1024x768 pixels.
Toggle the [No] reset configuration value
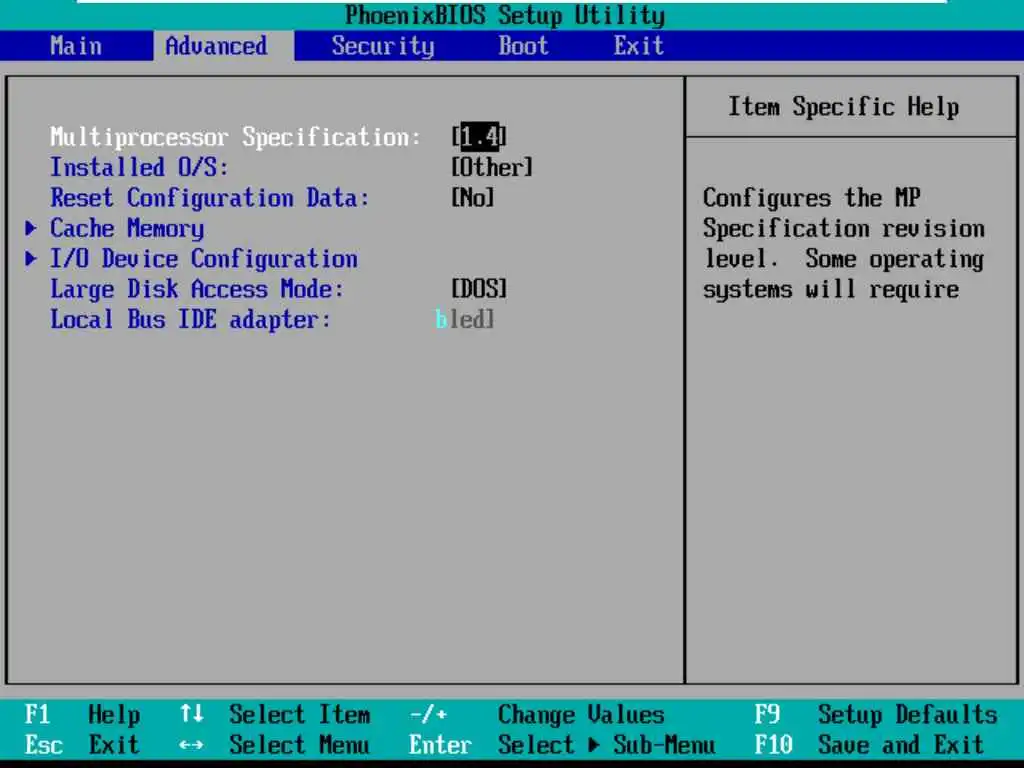[473, 198]
